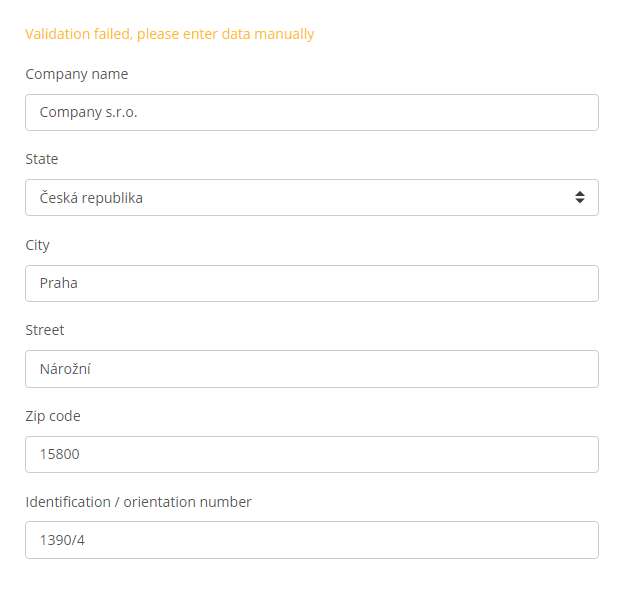Viewport: 626px width, 596px height.
Task: Click the State dropdown up-down arrow icon
Action: click(x=580, y=197)
